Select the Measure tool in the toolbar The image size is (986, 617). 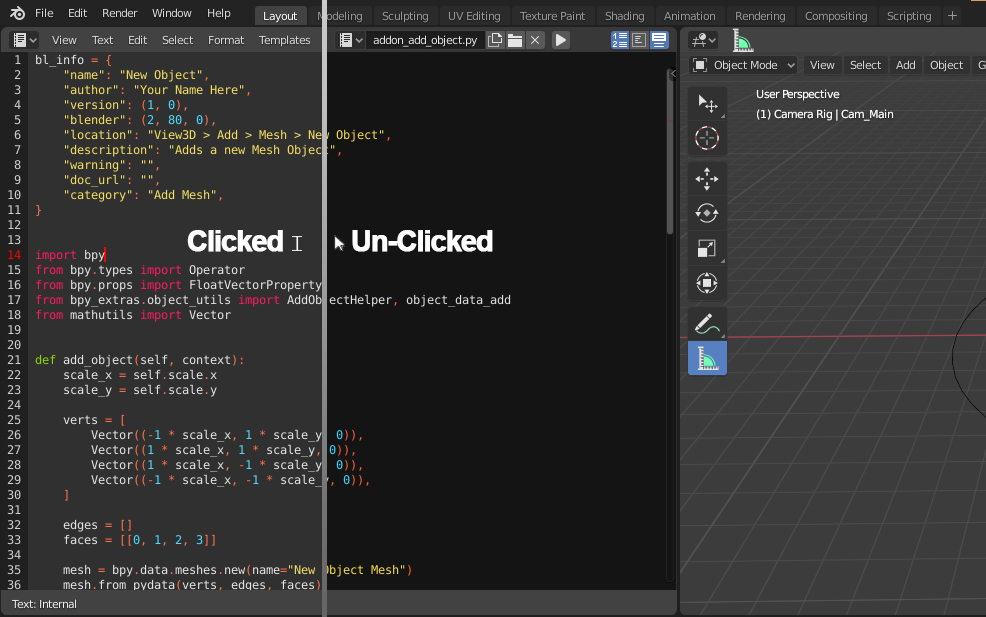(x=707, y=359)
